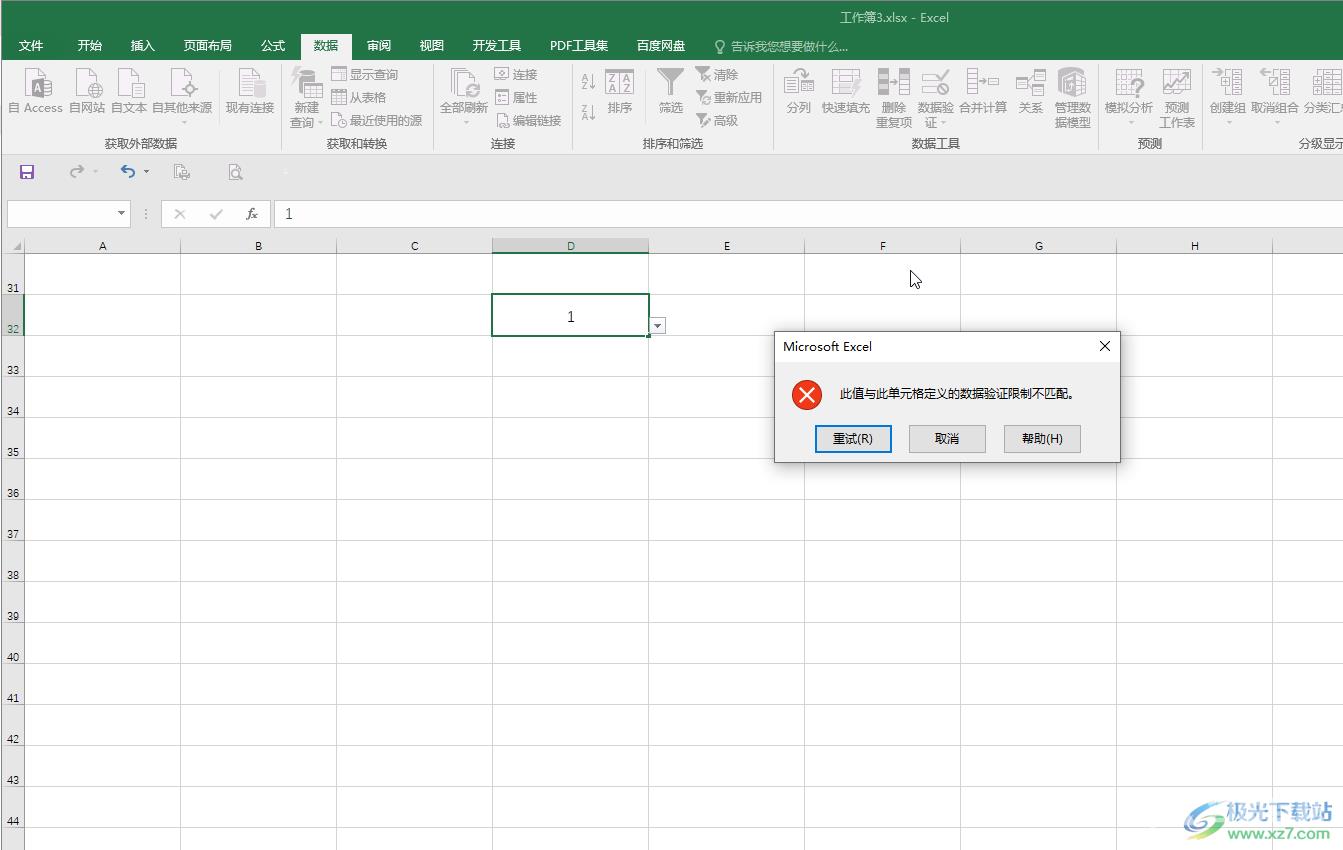Click the print preview magnifier icon
Screen dimensions: 1343x850
coord(235,172)
